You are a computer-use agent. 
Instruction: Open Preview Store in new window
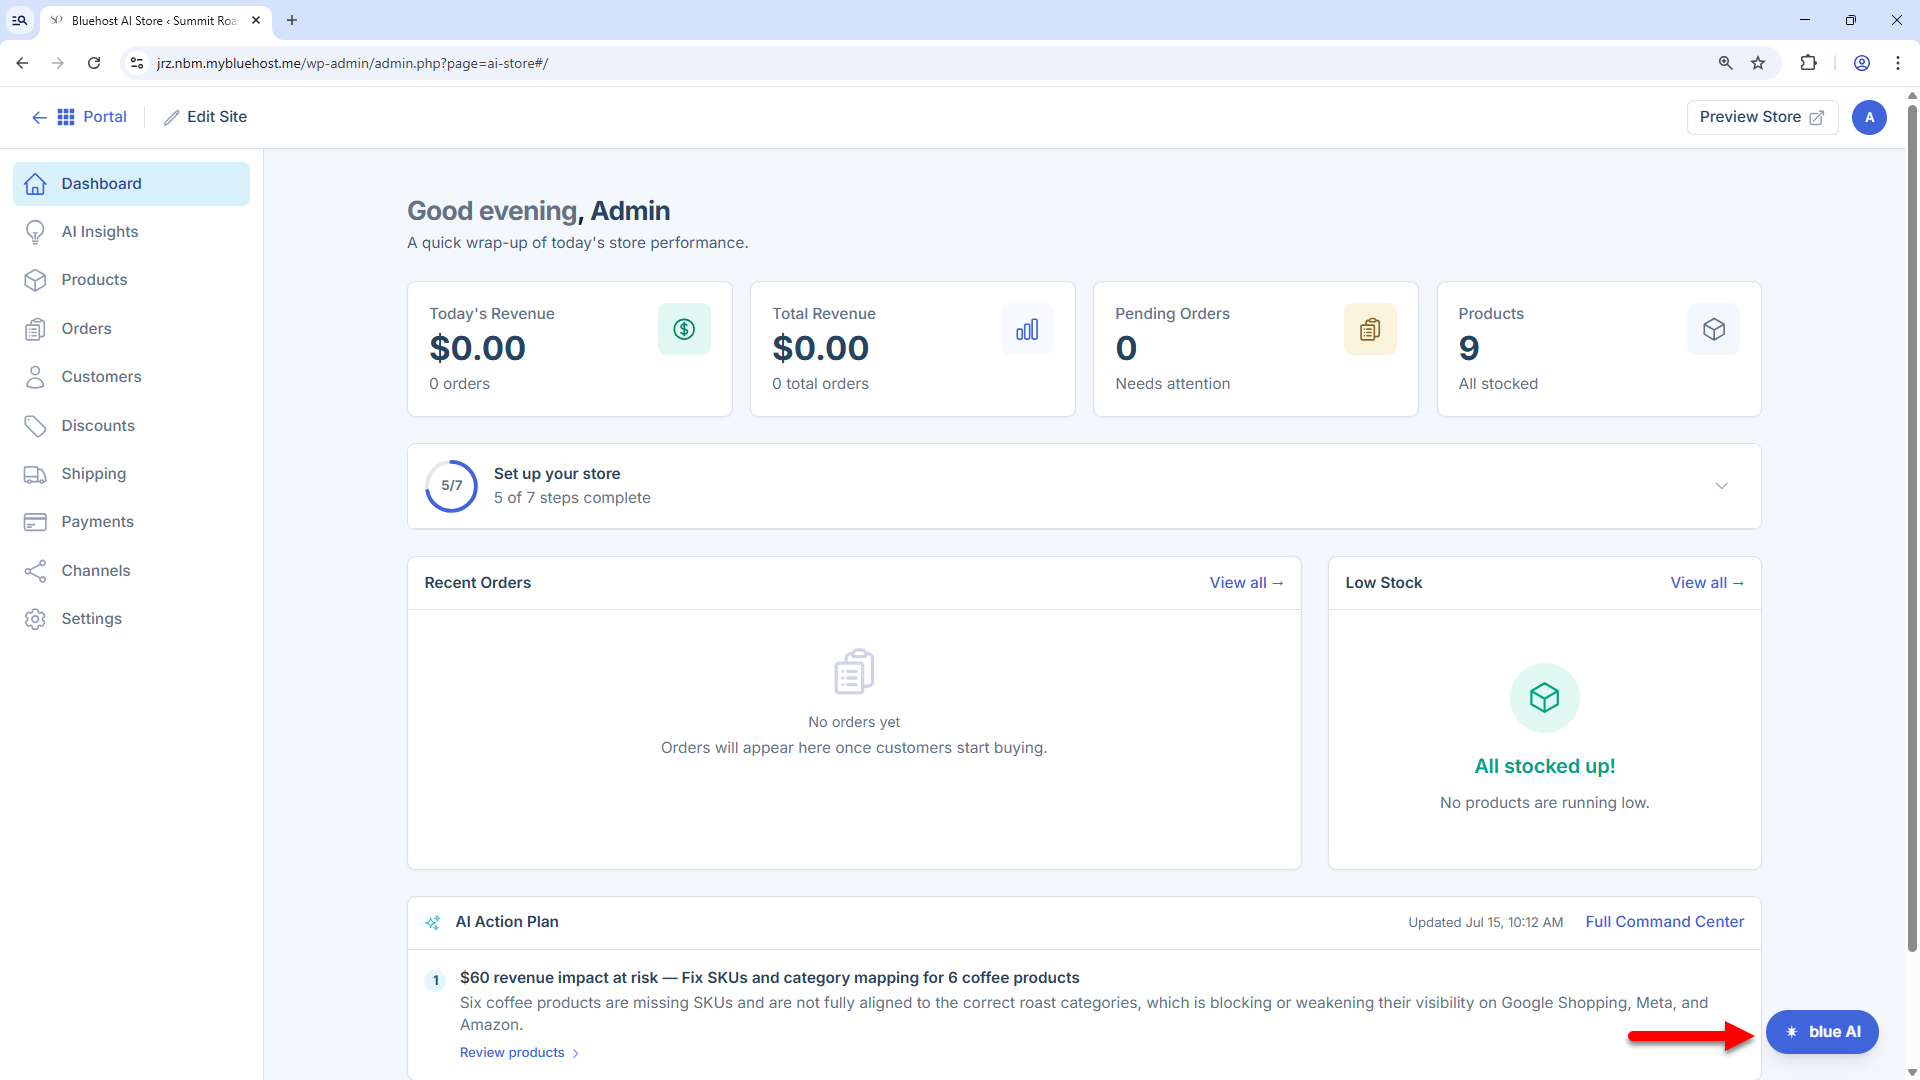tap(1762, 117)
